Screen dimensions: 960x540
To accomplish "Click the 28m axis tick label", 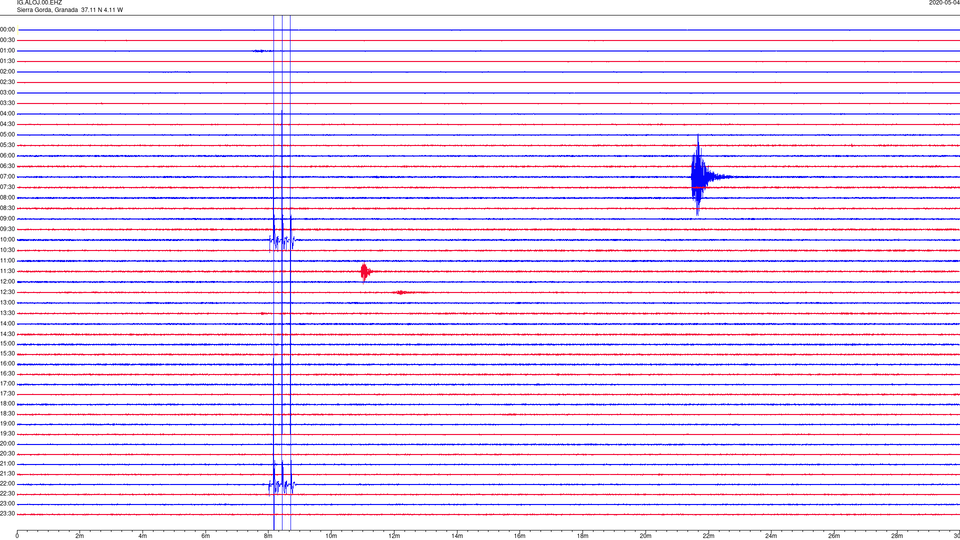I will click(897, 536).
